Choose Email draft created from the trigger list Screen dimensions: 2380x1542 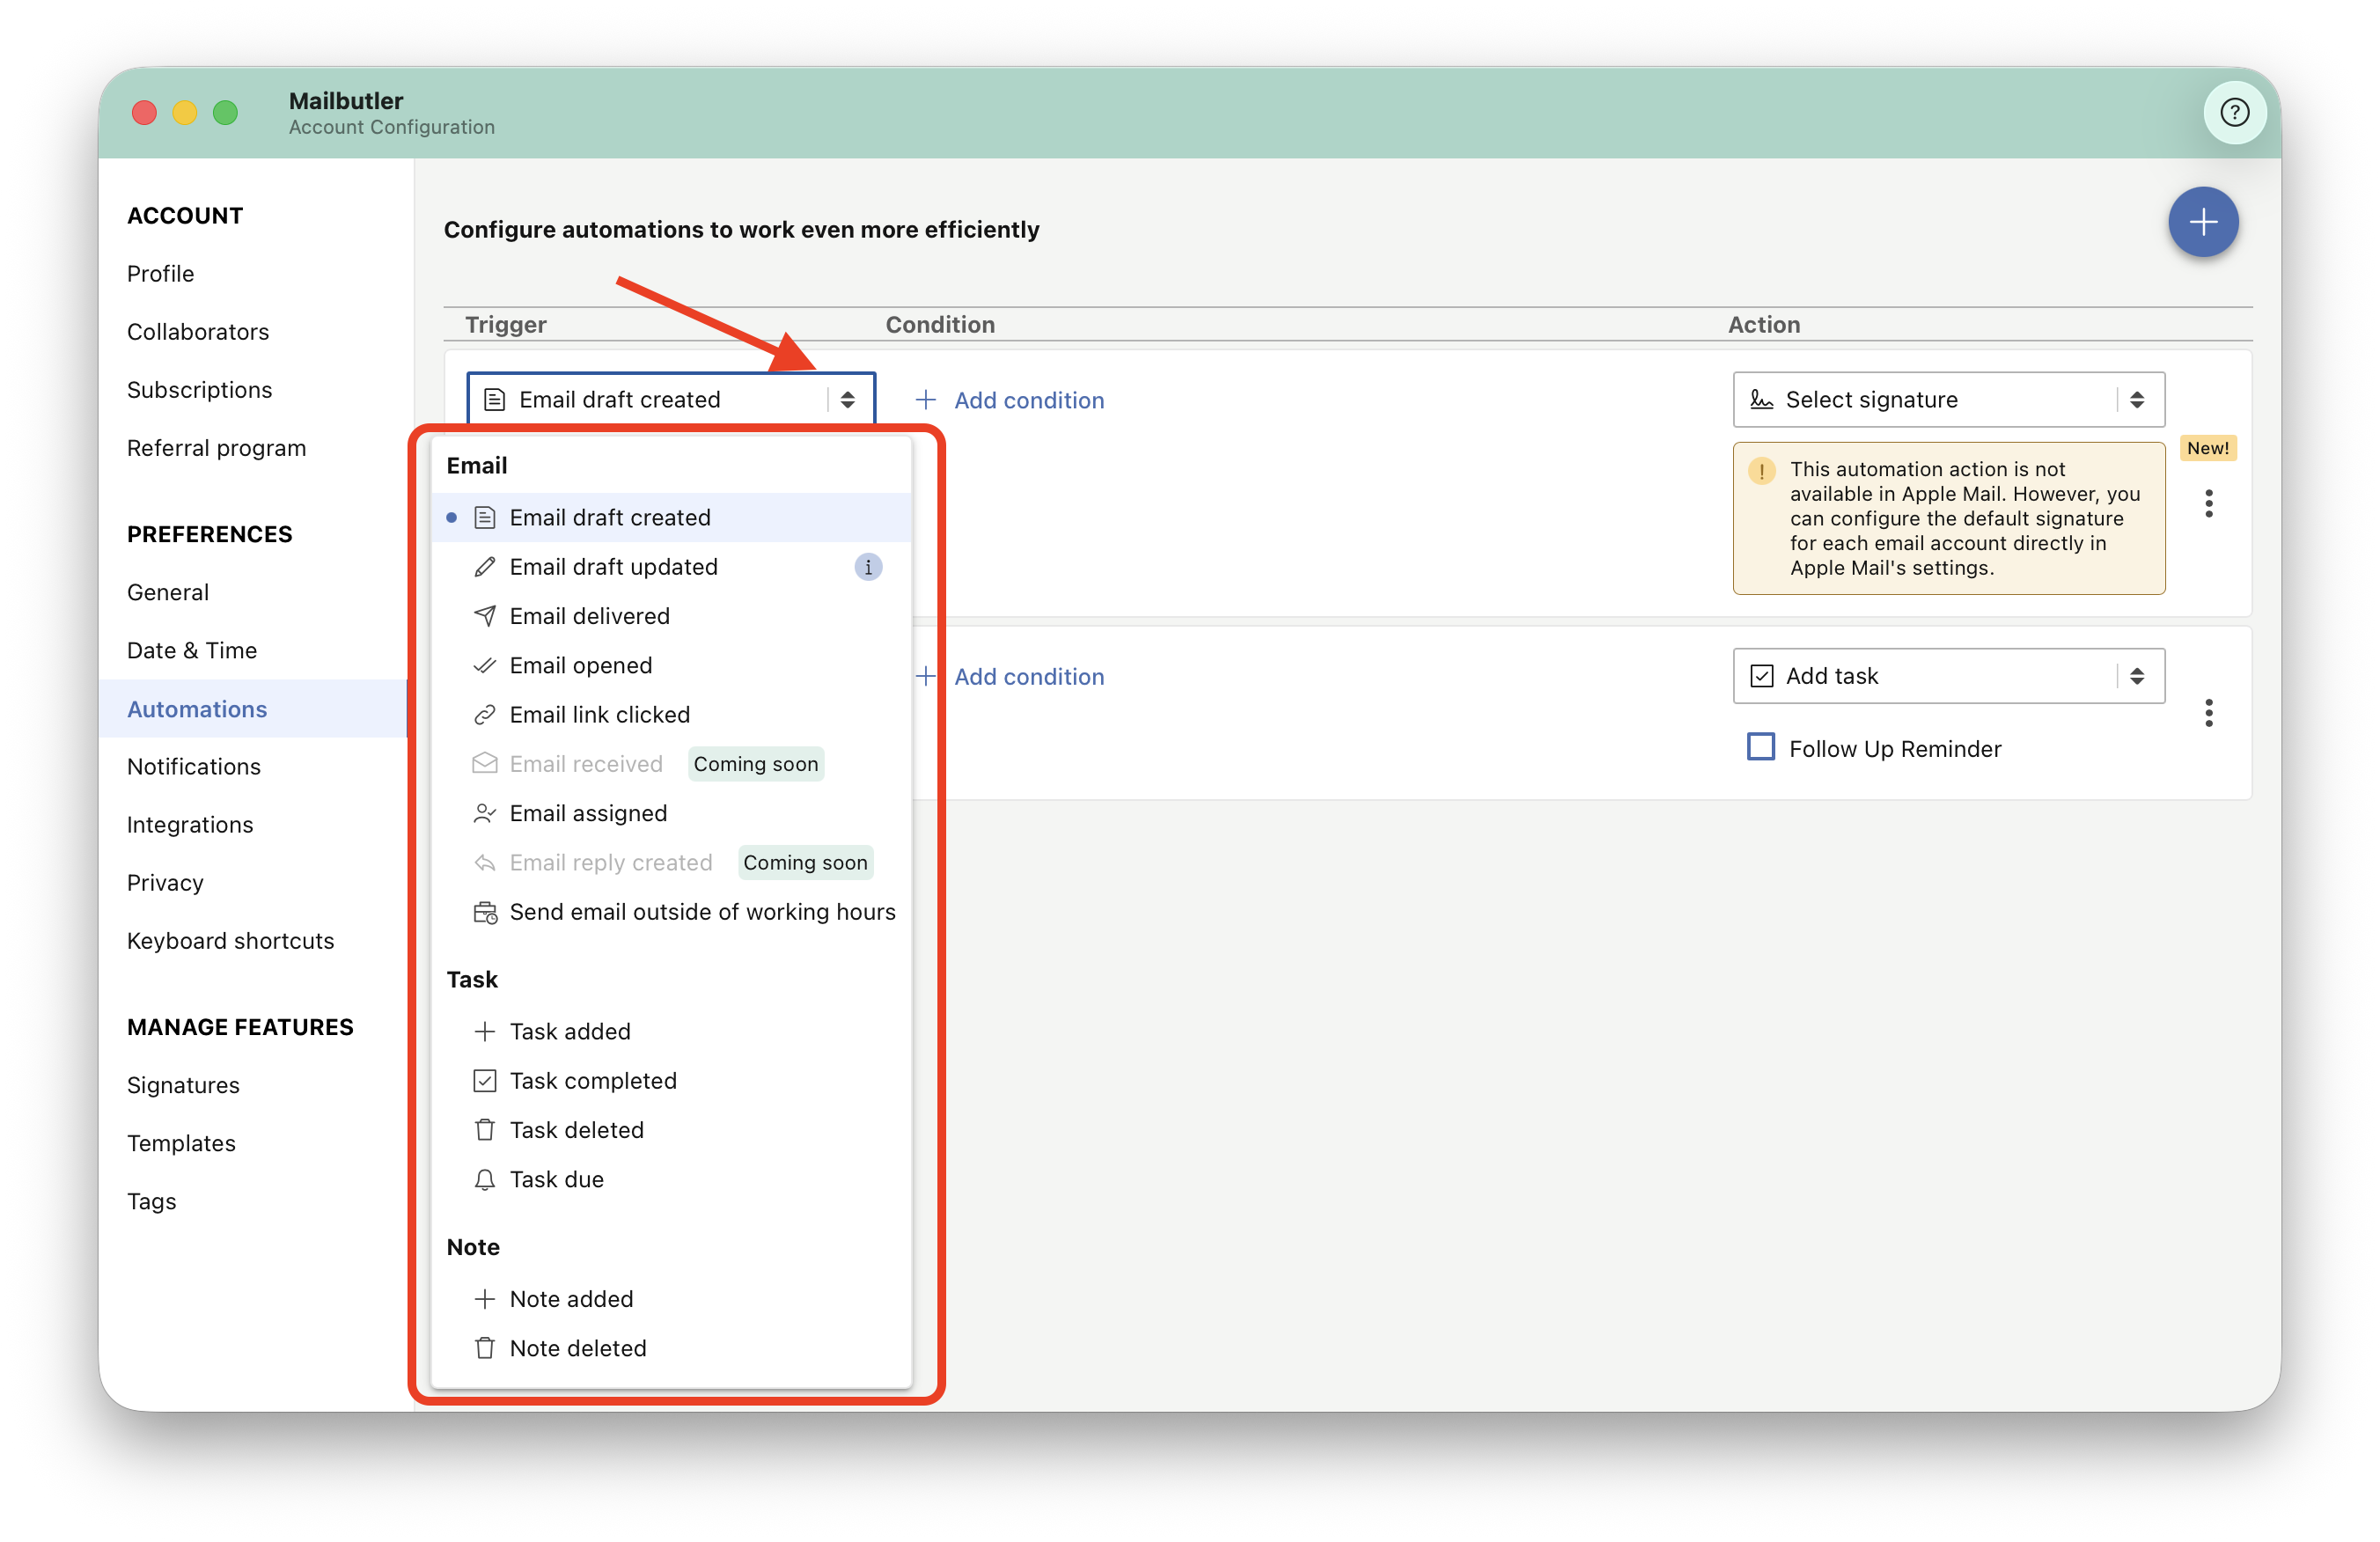(x=671, y=518)
